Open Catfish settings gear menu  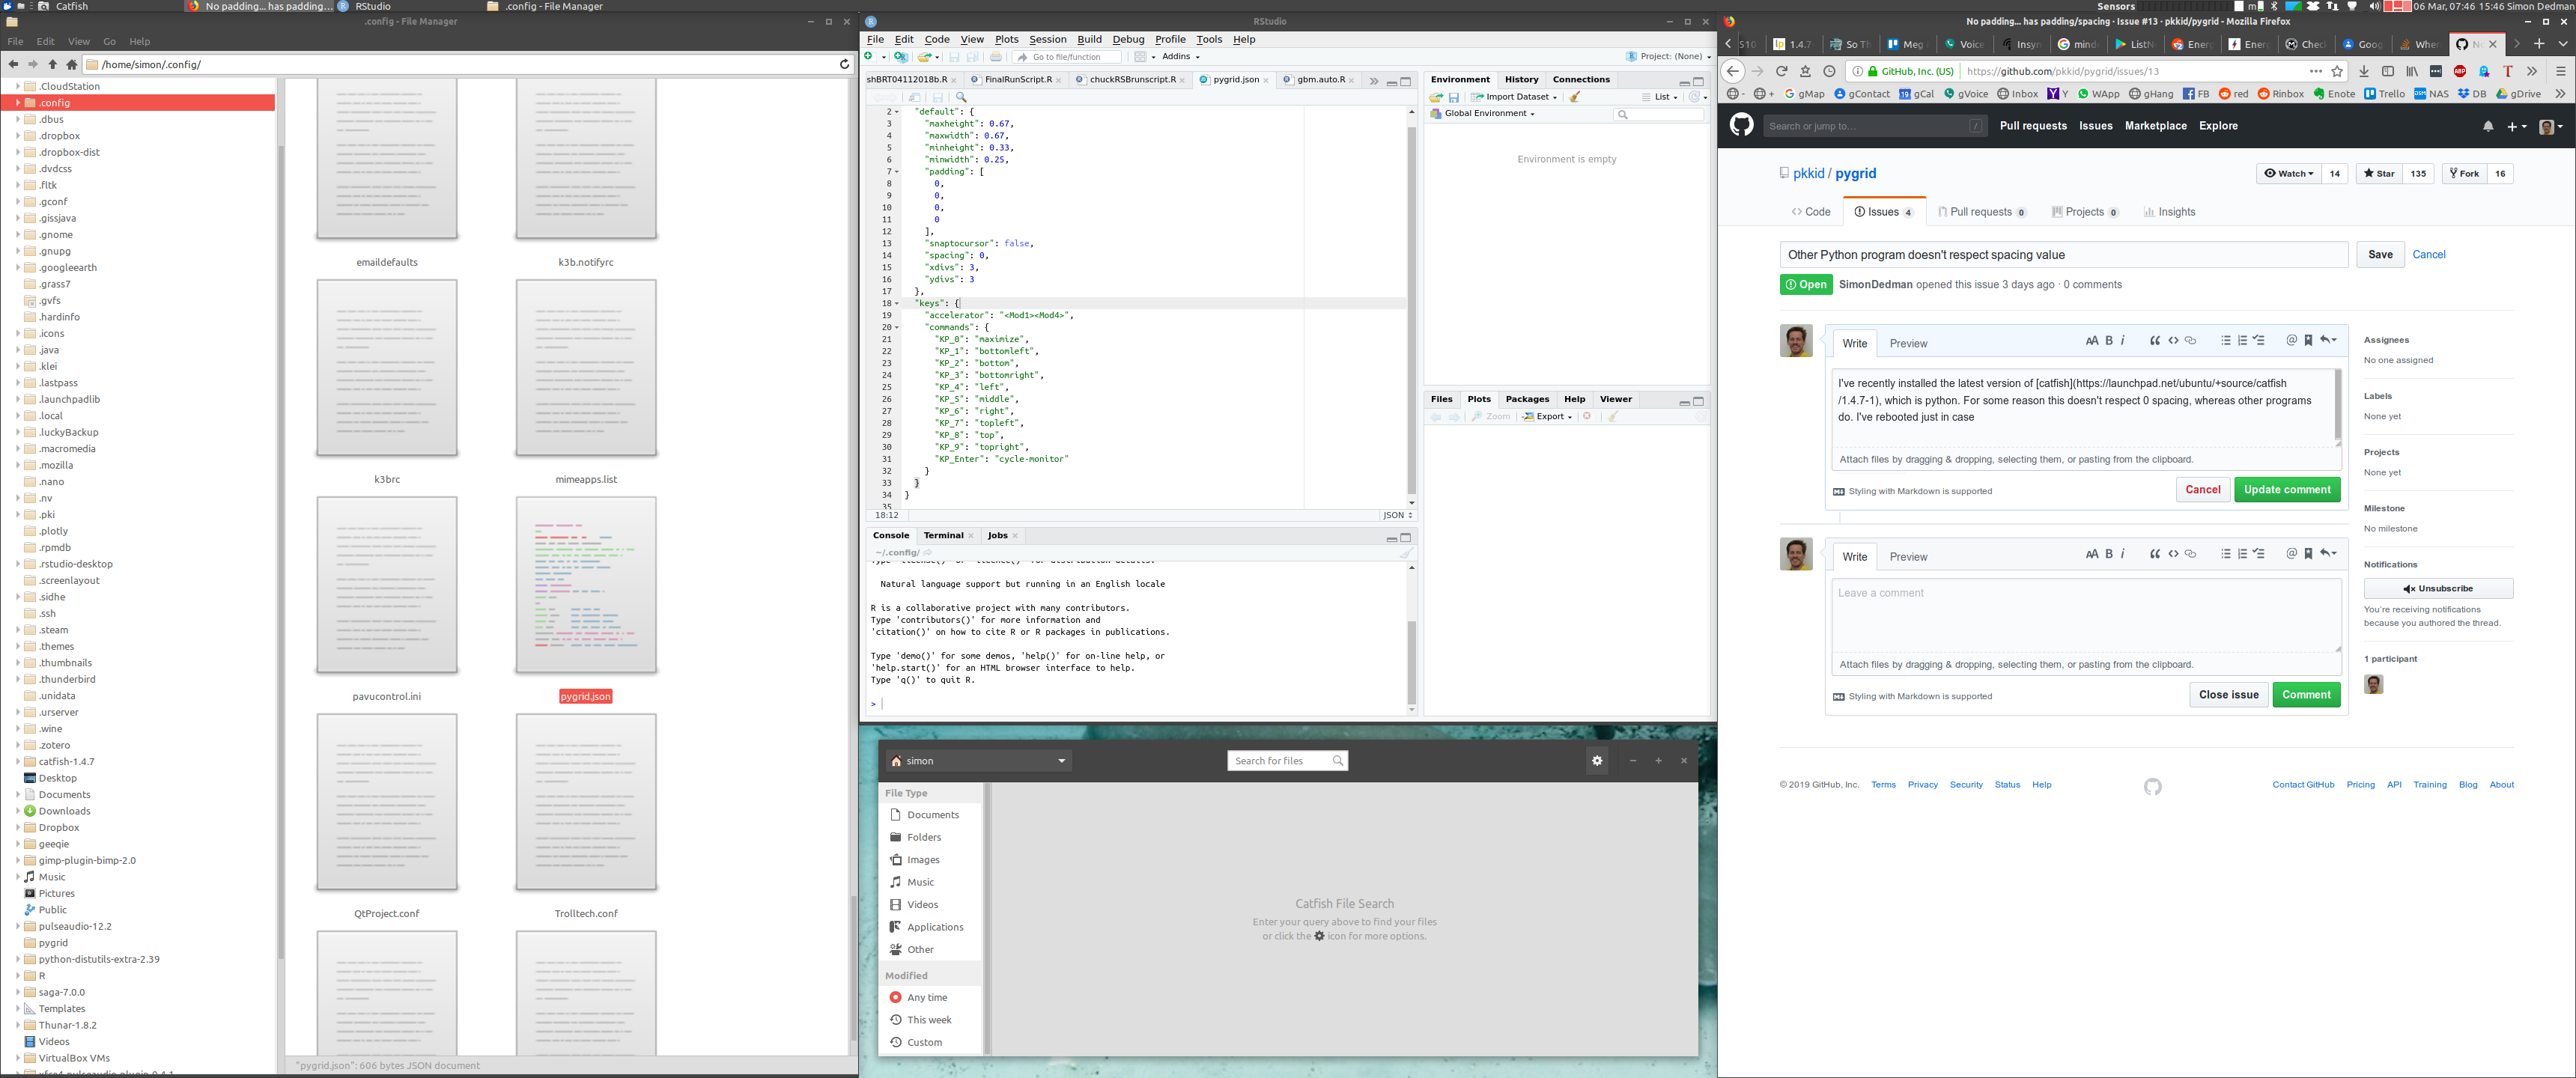[x=1597, y=761]
